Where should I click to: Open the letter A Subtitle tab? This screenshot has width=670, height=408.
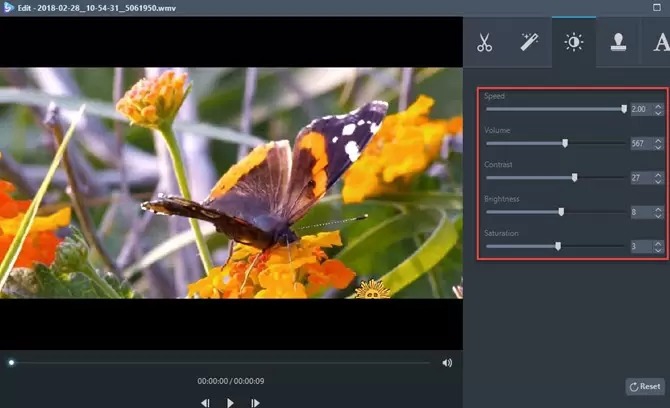pos(659,43)
